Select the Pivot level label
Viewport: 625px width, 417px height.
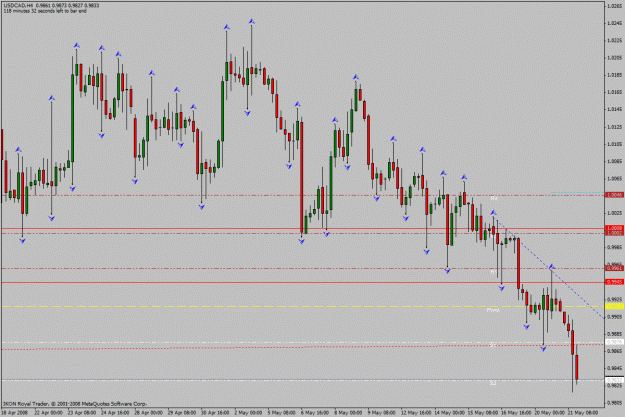click(x=493, y=309)
